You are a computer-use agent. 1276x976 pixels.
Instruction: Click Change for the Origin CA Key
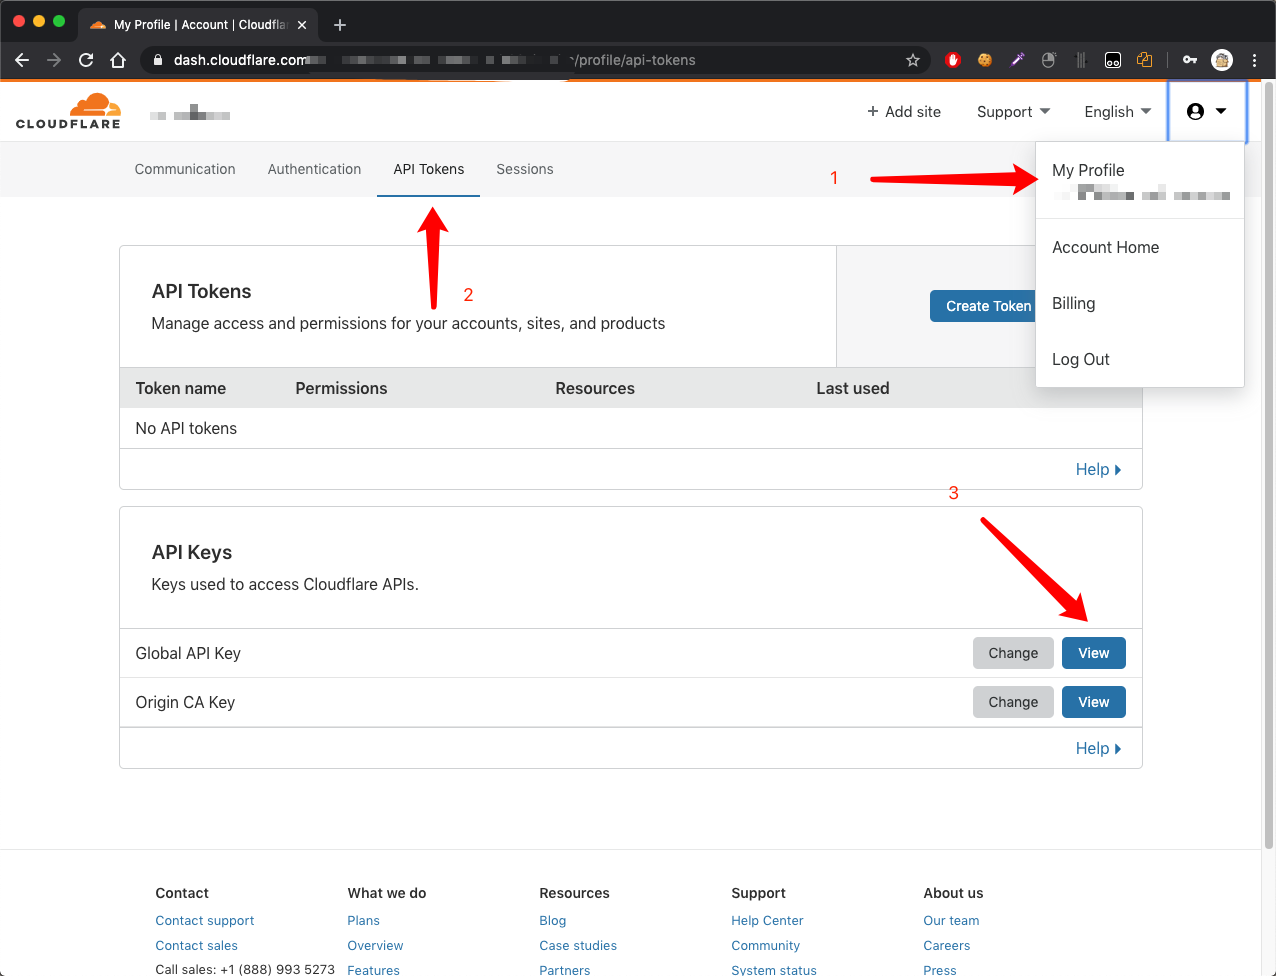1012,702
